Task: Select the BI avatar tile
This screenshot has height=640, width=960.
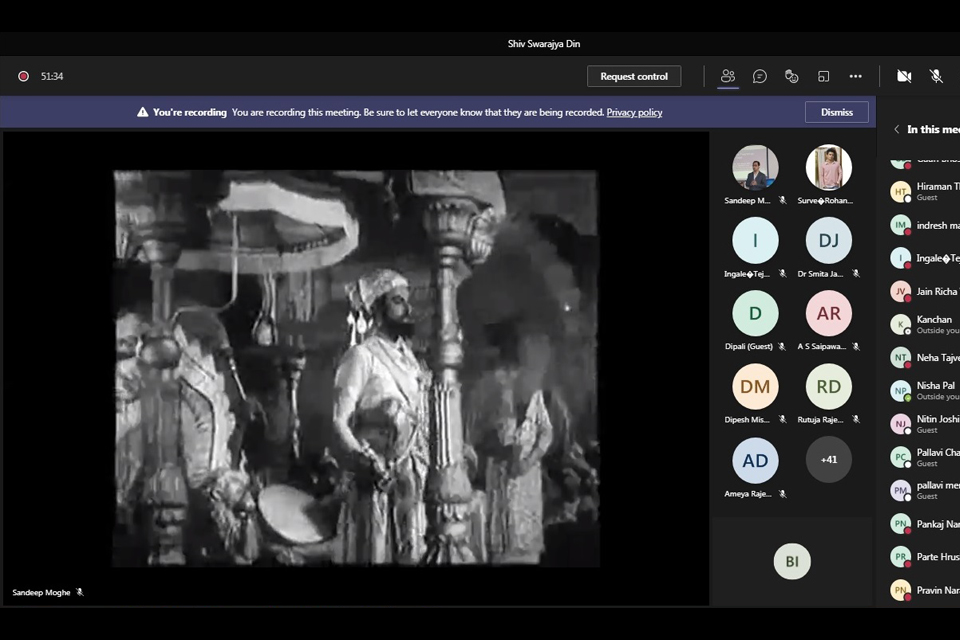Action: (x=792, y=561)
